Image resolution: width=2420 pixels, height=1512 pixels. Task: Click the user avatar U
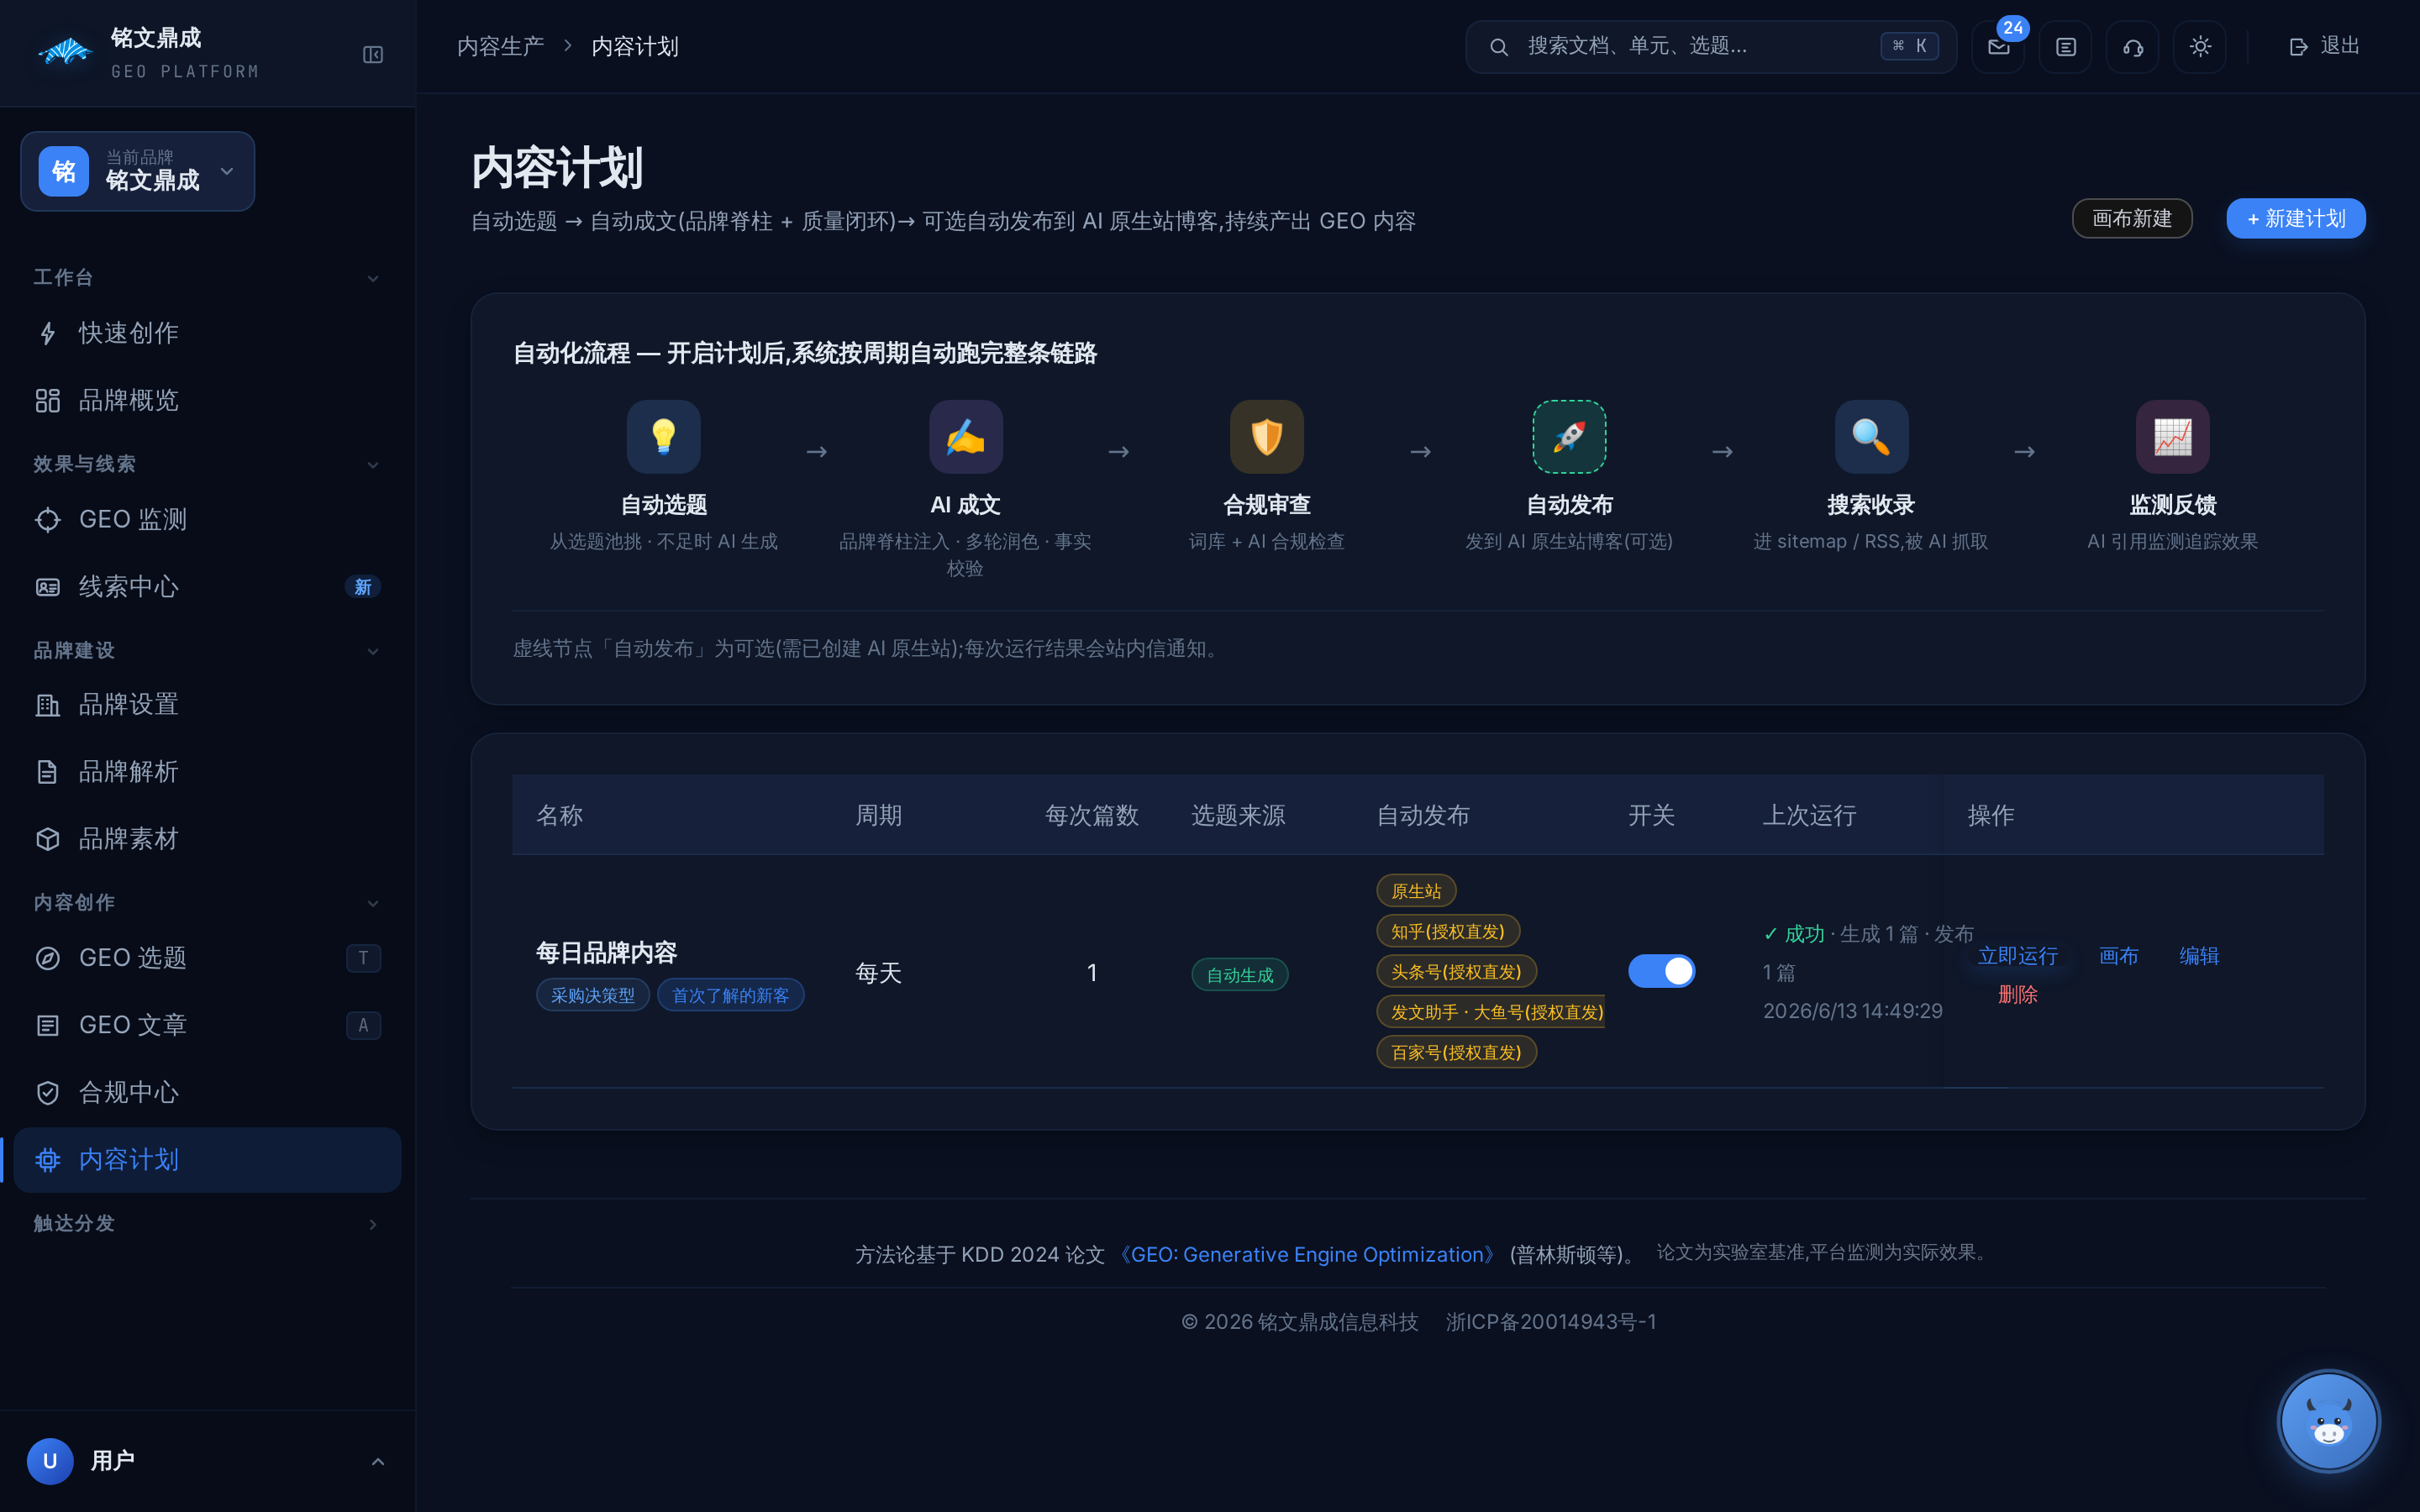point(50,1461)
